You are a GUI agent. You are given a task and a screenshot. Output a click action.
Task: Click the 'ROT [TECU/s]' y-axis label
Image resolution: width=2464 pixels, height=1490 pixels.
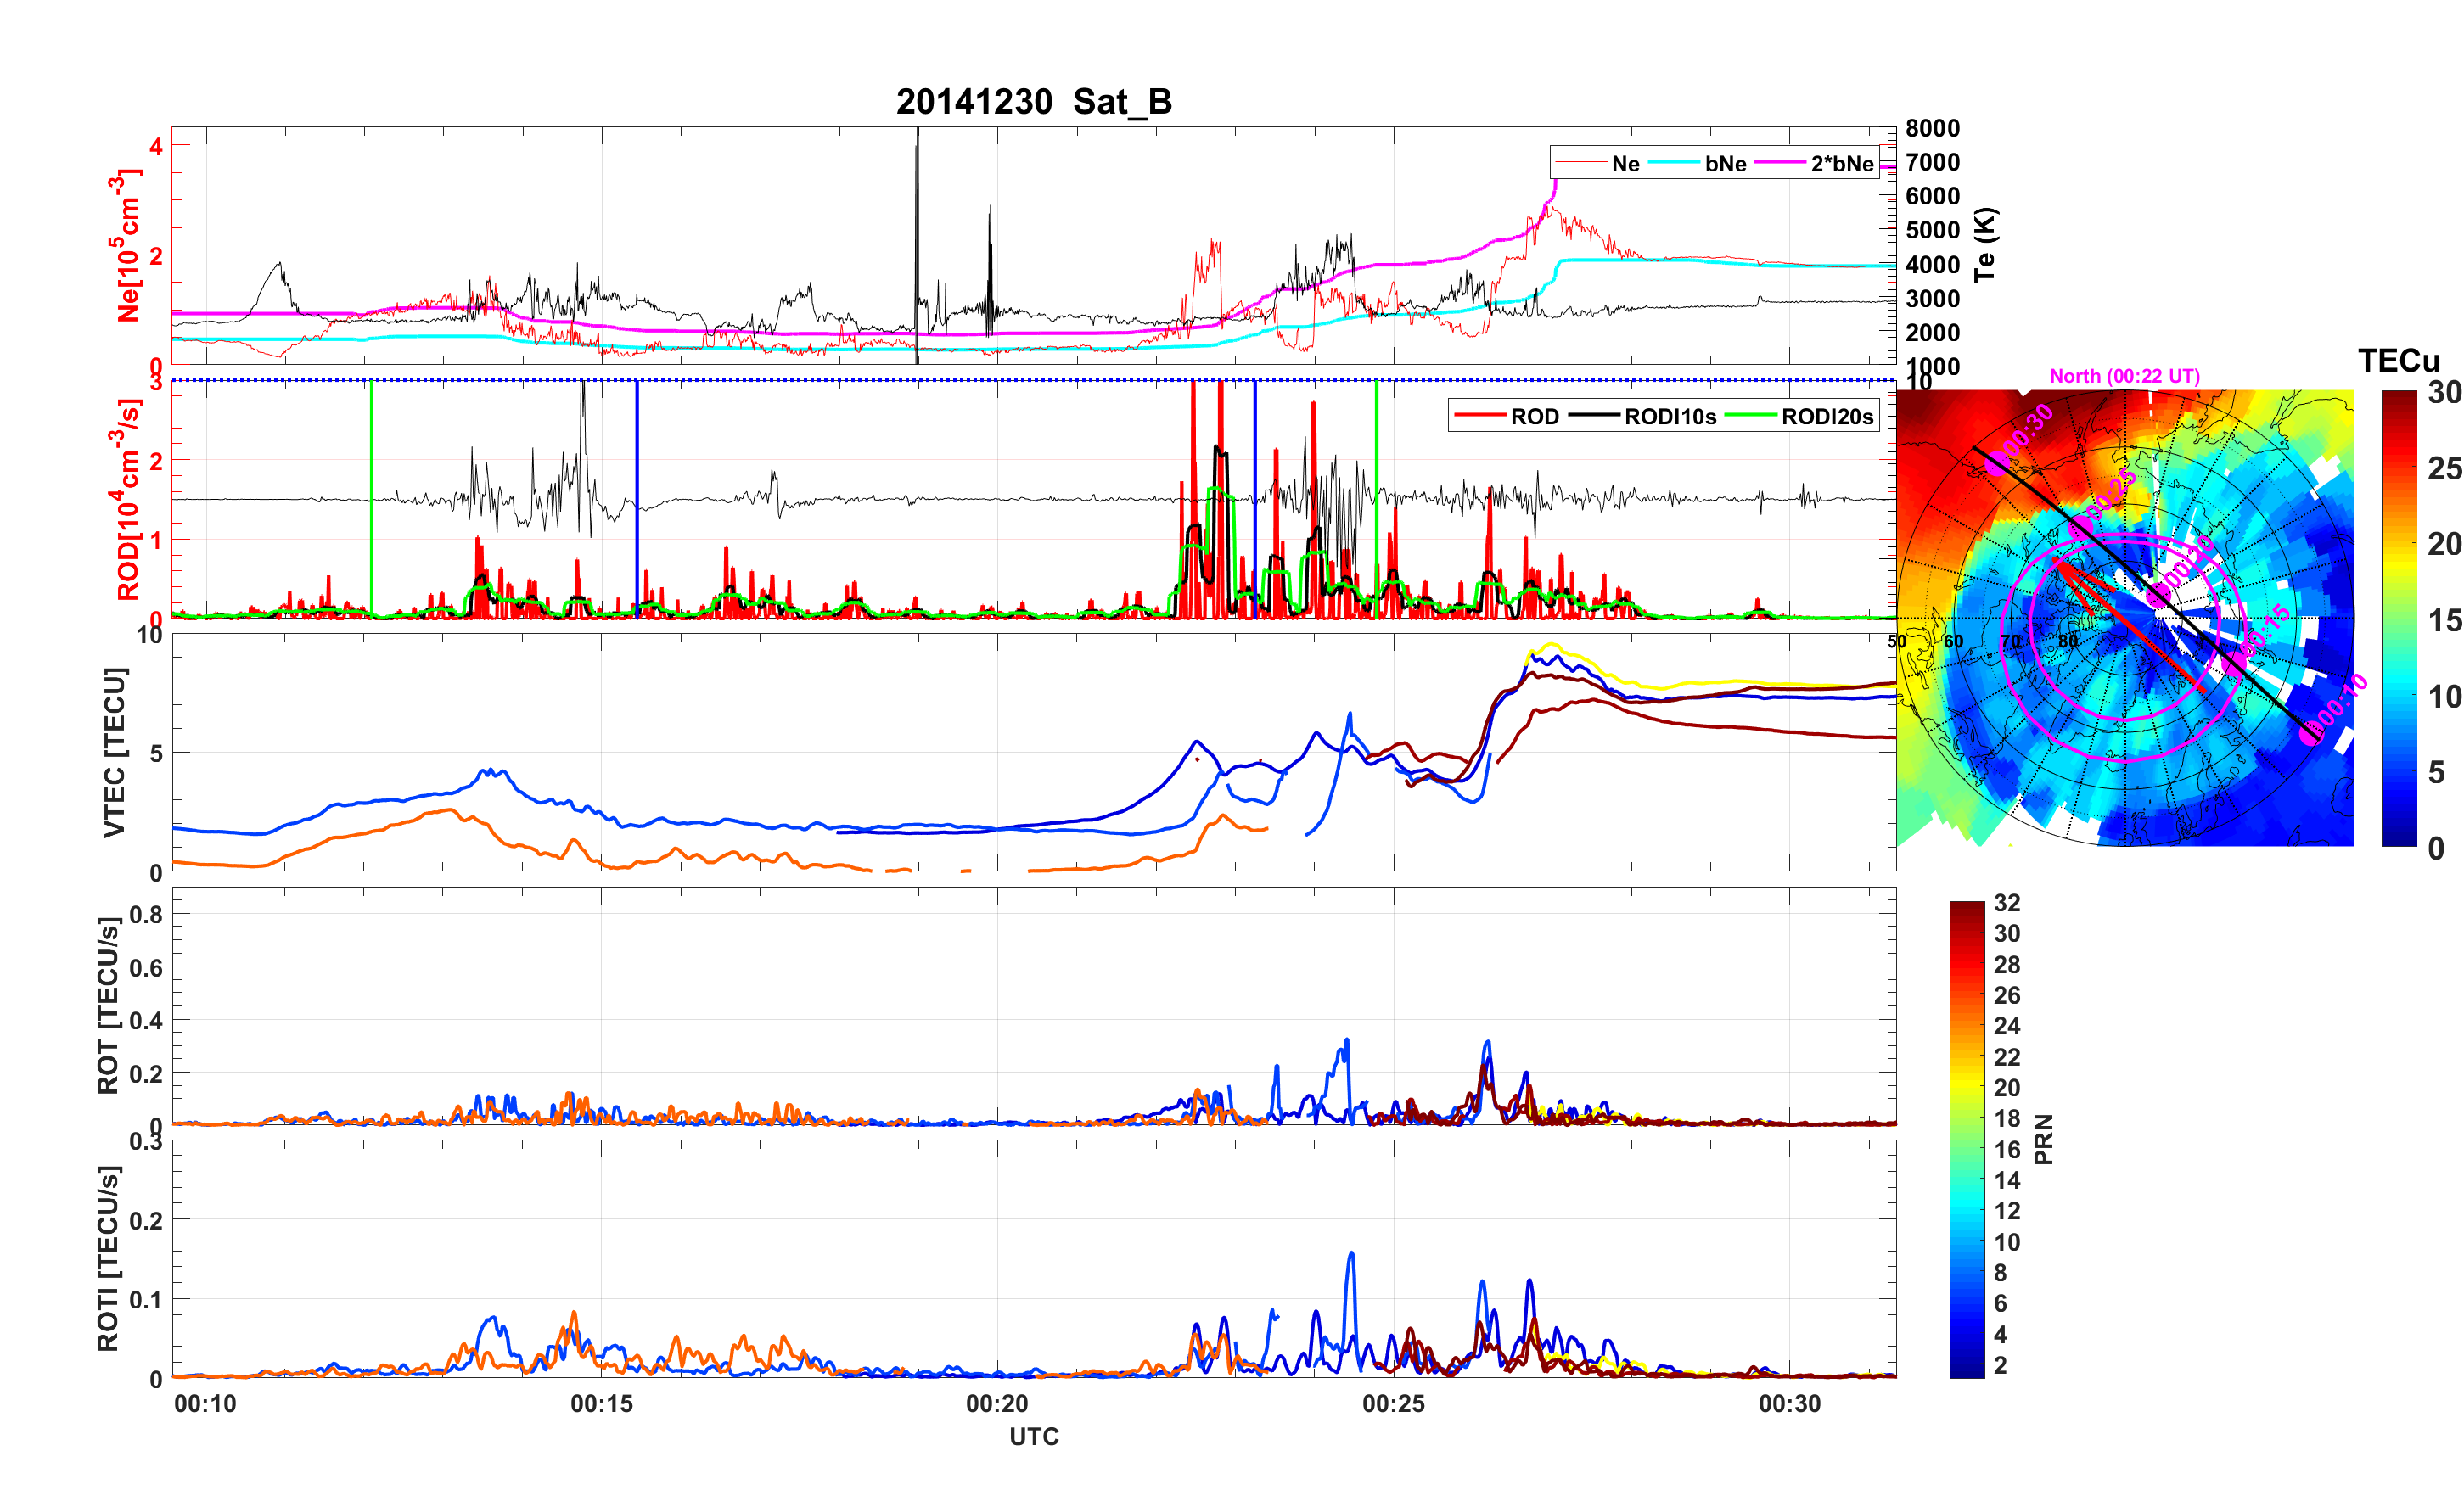pyautogui.click(x=108, y=1005)
